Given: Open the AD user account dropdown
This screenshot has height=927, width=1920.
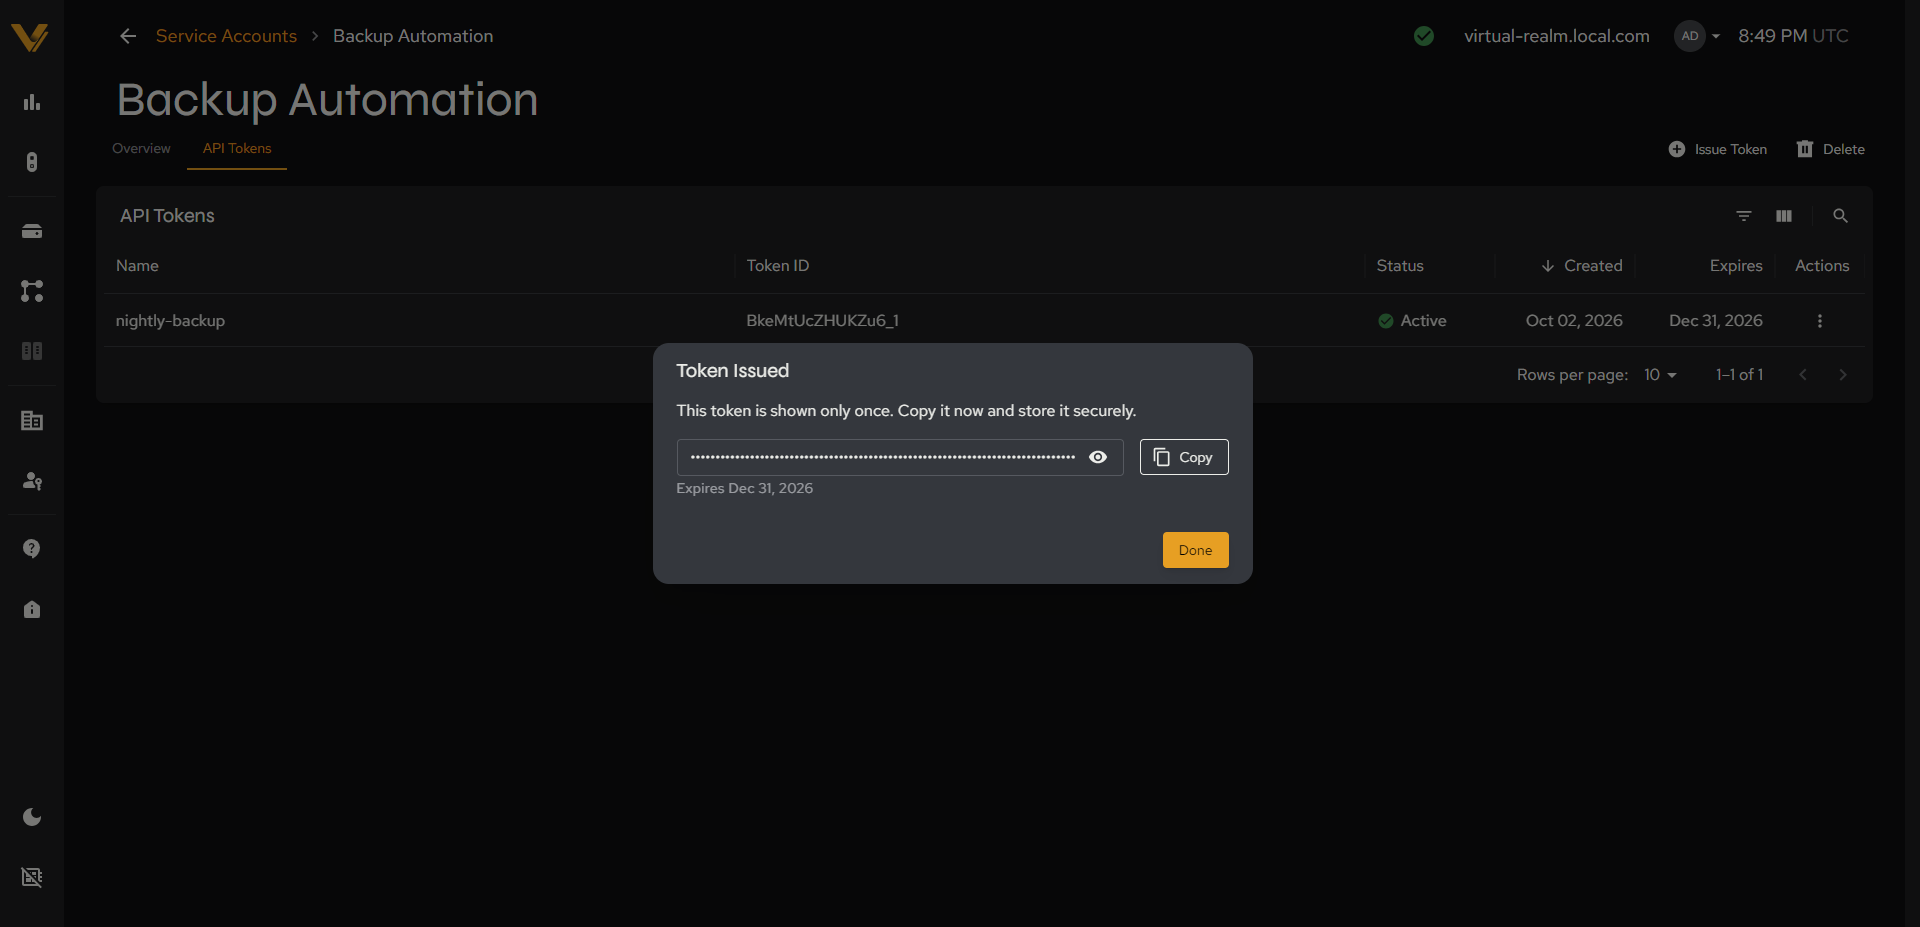Looking at the screenshot, I should click(x=1698, y=36).
